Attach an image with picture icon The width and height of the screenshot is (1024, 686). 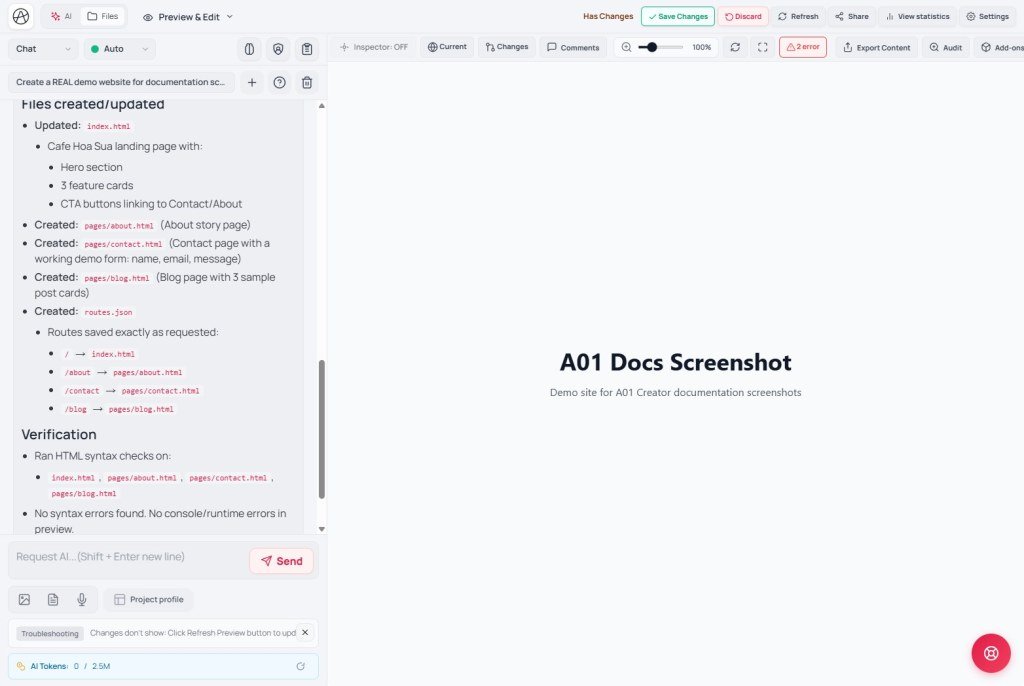coord(24,599)
